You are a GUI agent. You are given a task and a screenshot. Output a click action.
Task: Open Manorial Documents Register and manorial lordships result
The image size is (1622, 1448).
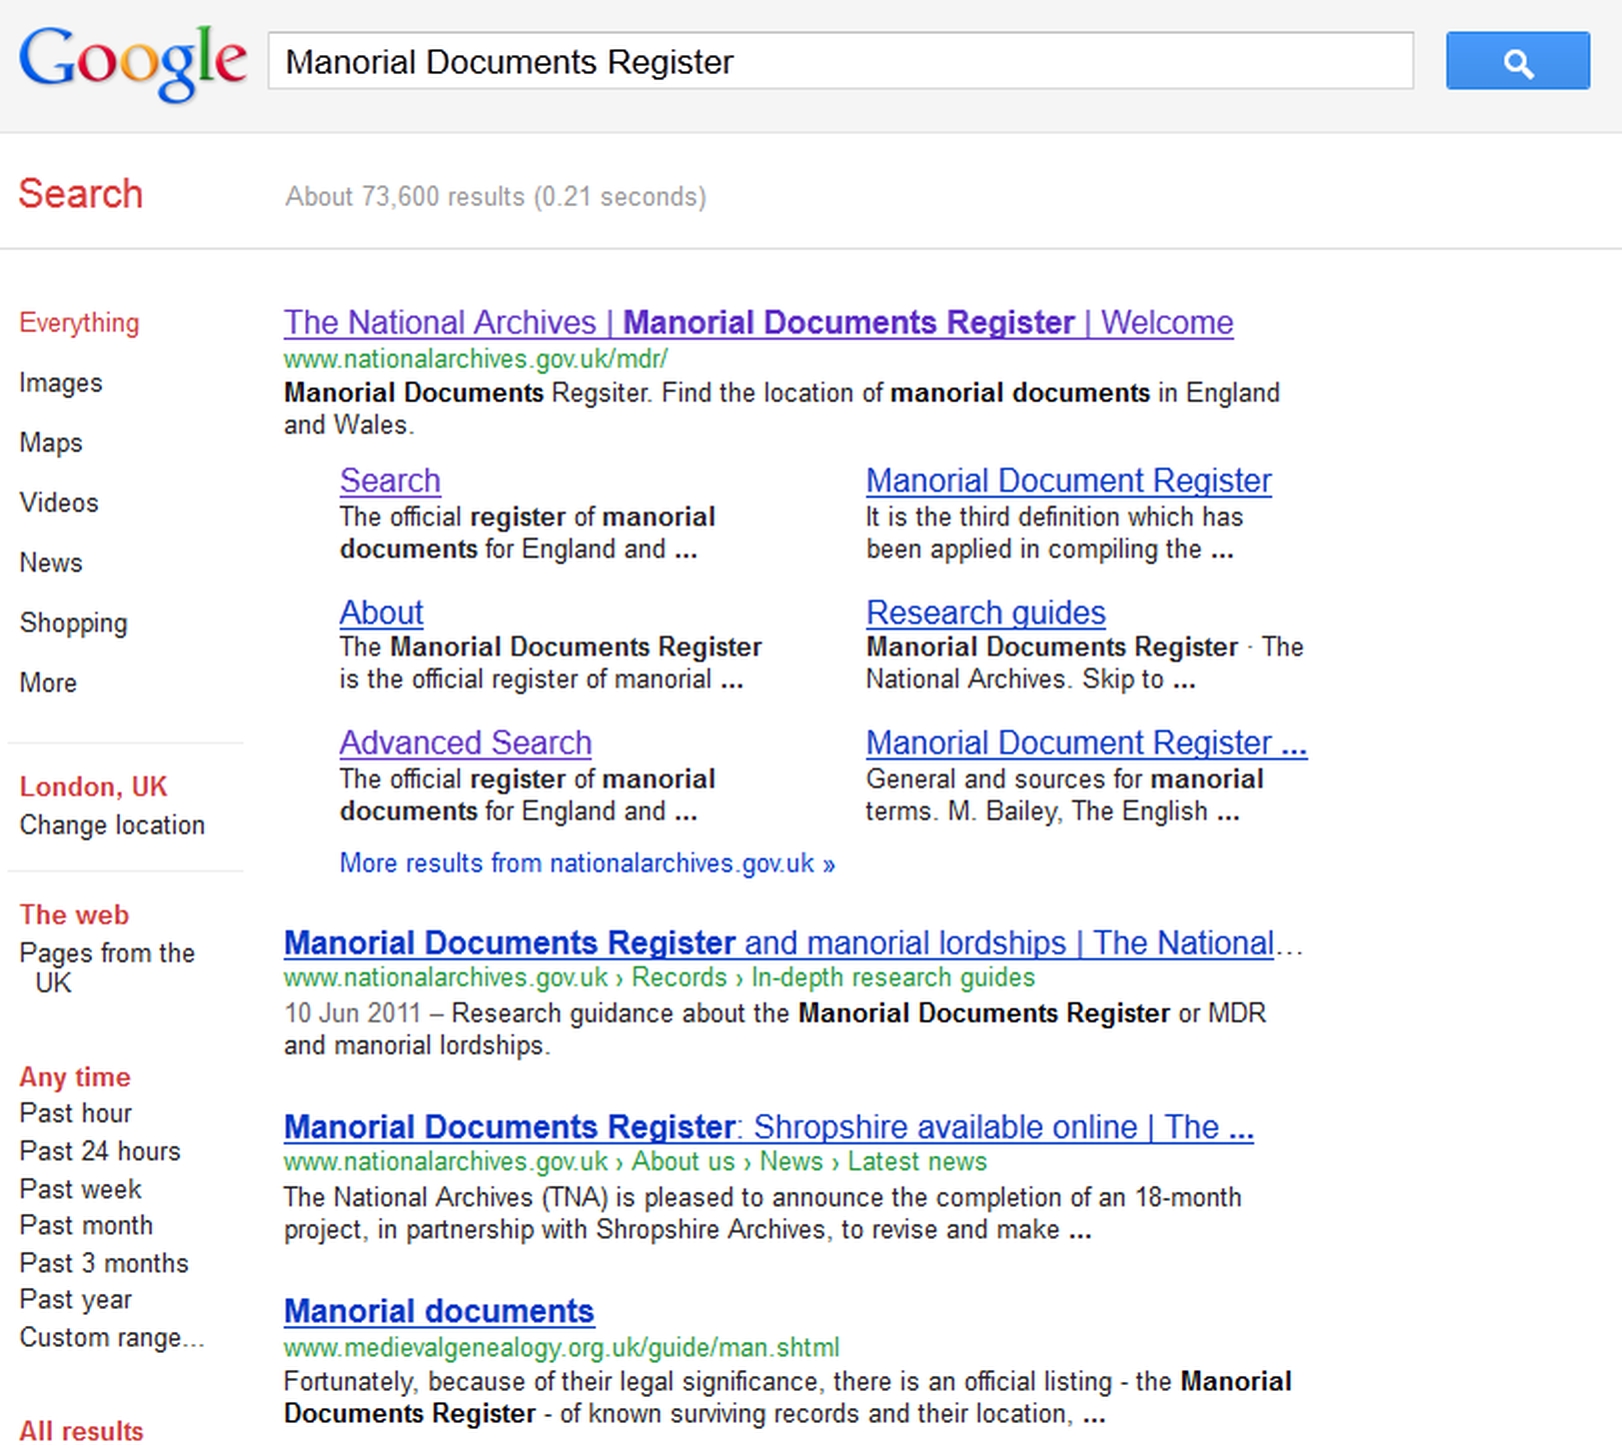point(793,943)
